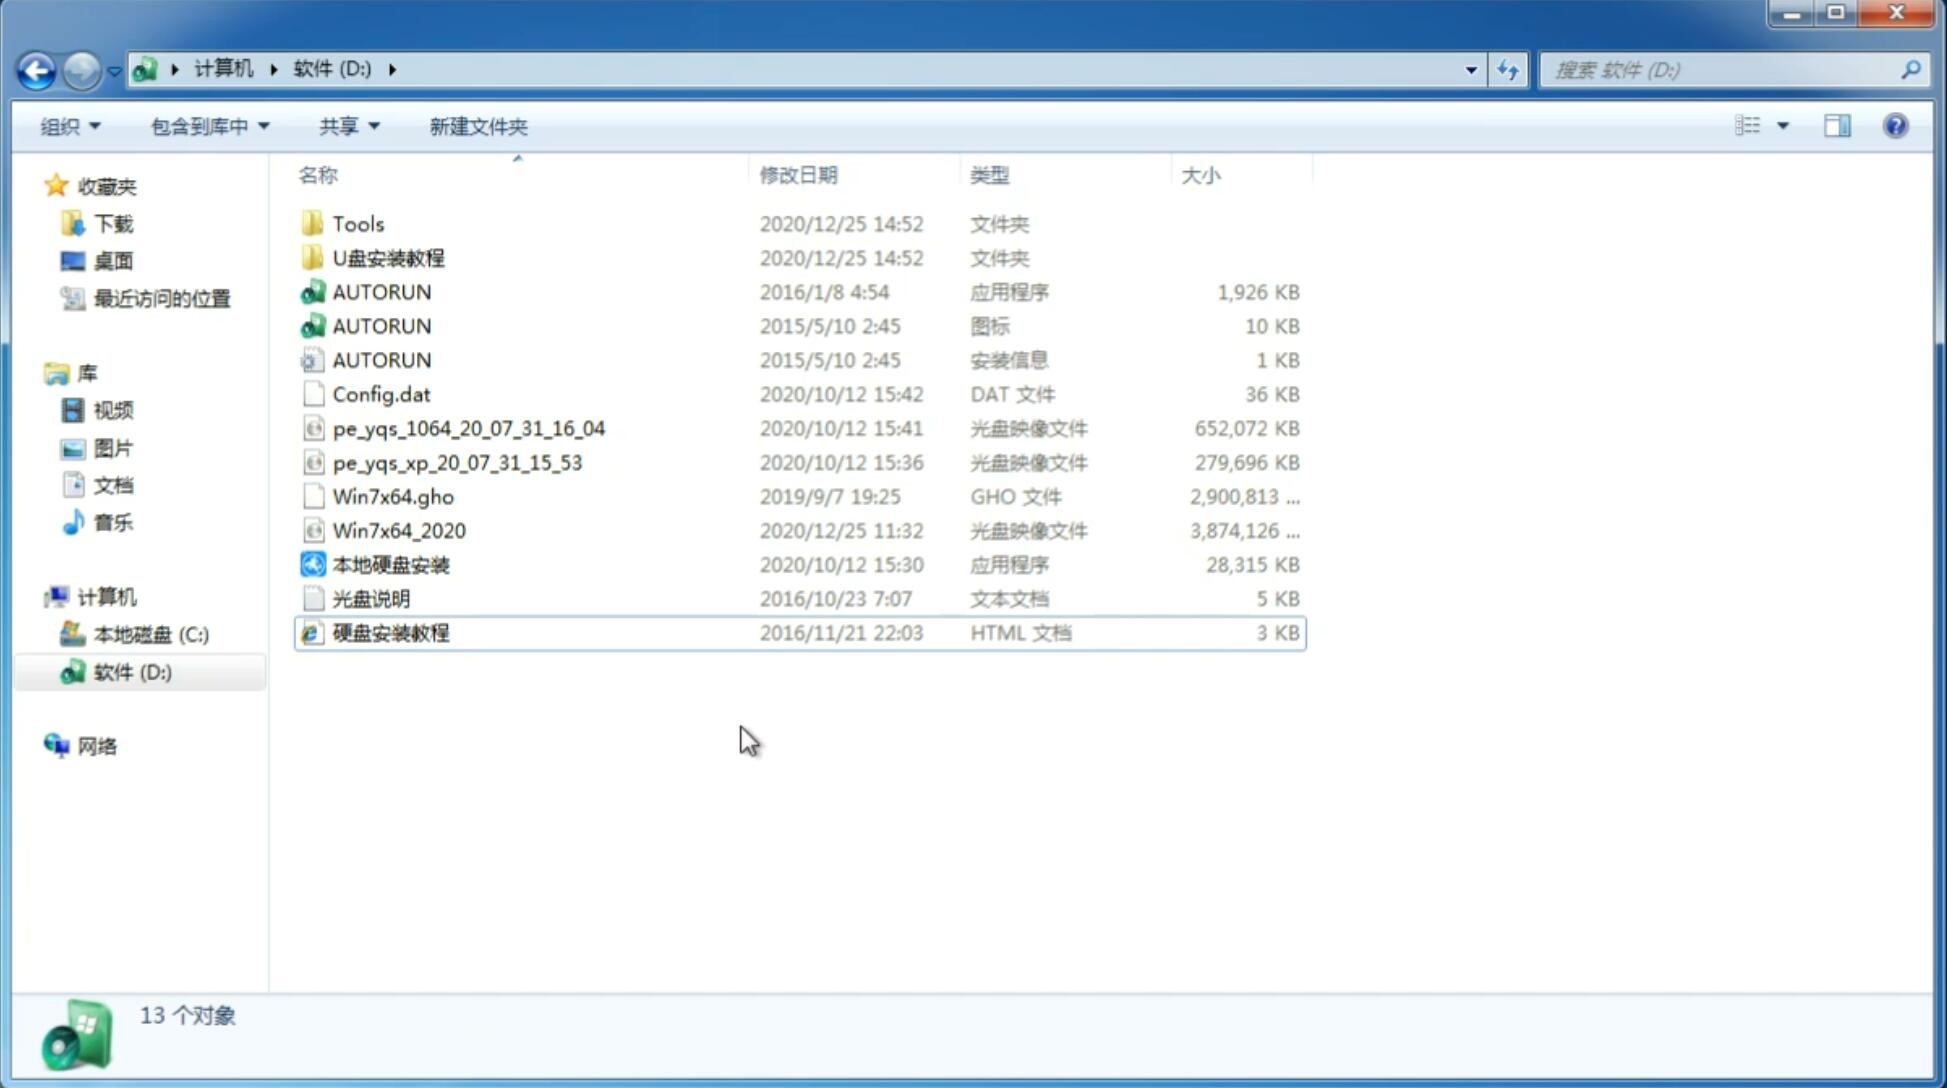
Task: Open 硬盘安装教程 HTML document
Action: click(x=390, y=632)
